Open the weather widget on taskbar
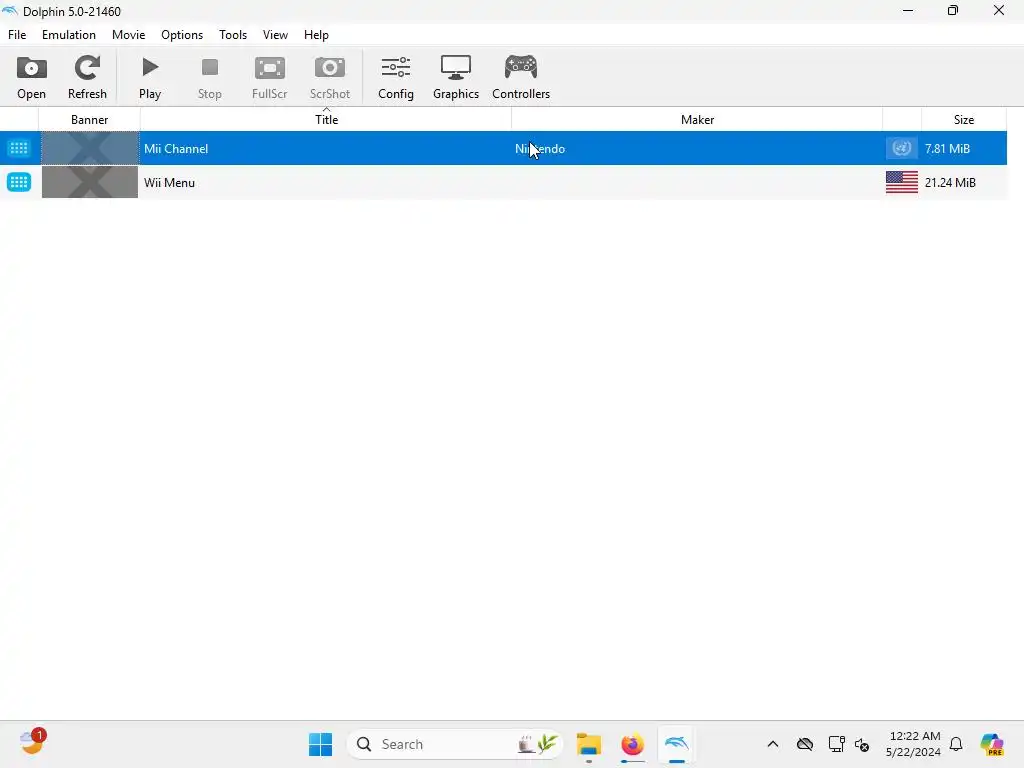 click(x=32, y=743)
